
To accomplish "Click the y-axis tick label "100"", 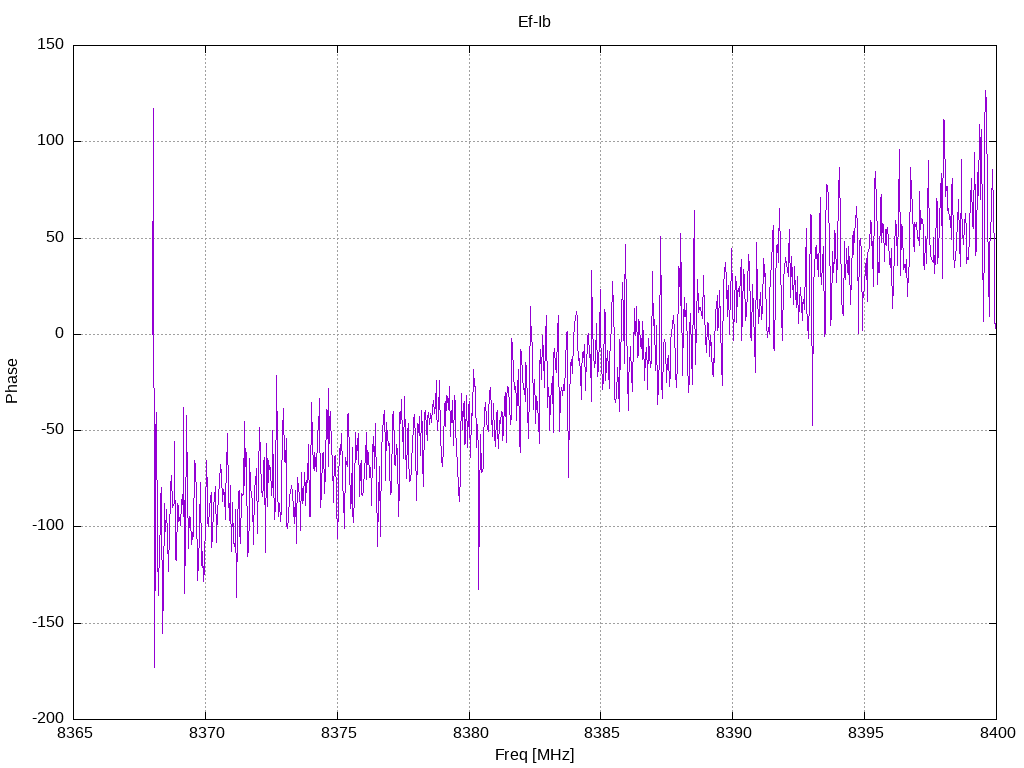I will [x=51, y=140].
